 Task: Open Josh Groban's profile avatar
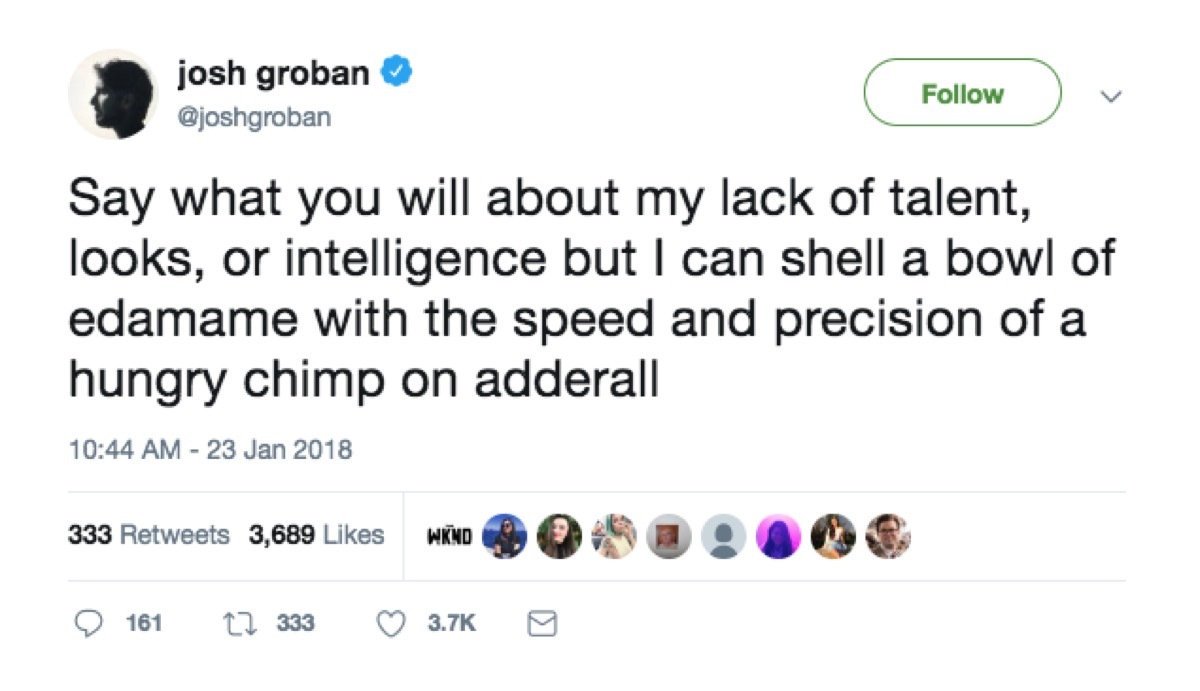pos(114,93)
